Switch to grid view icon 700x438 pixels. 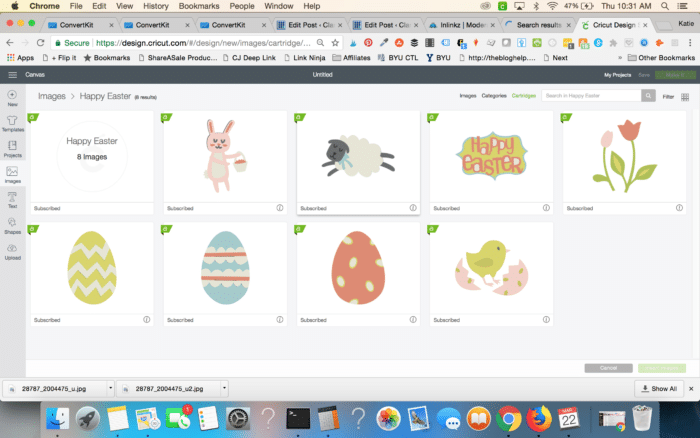685,97
